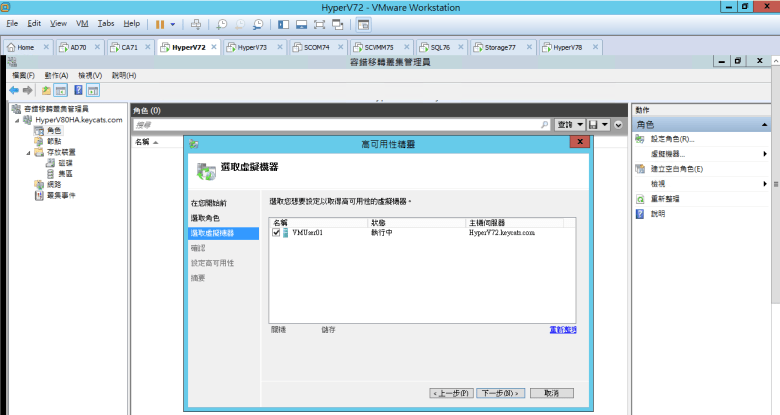
Task: Switch to the SQL76 VM tab
Action: [x=434, y=47]
